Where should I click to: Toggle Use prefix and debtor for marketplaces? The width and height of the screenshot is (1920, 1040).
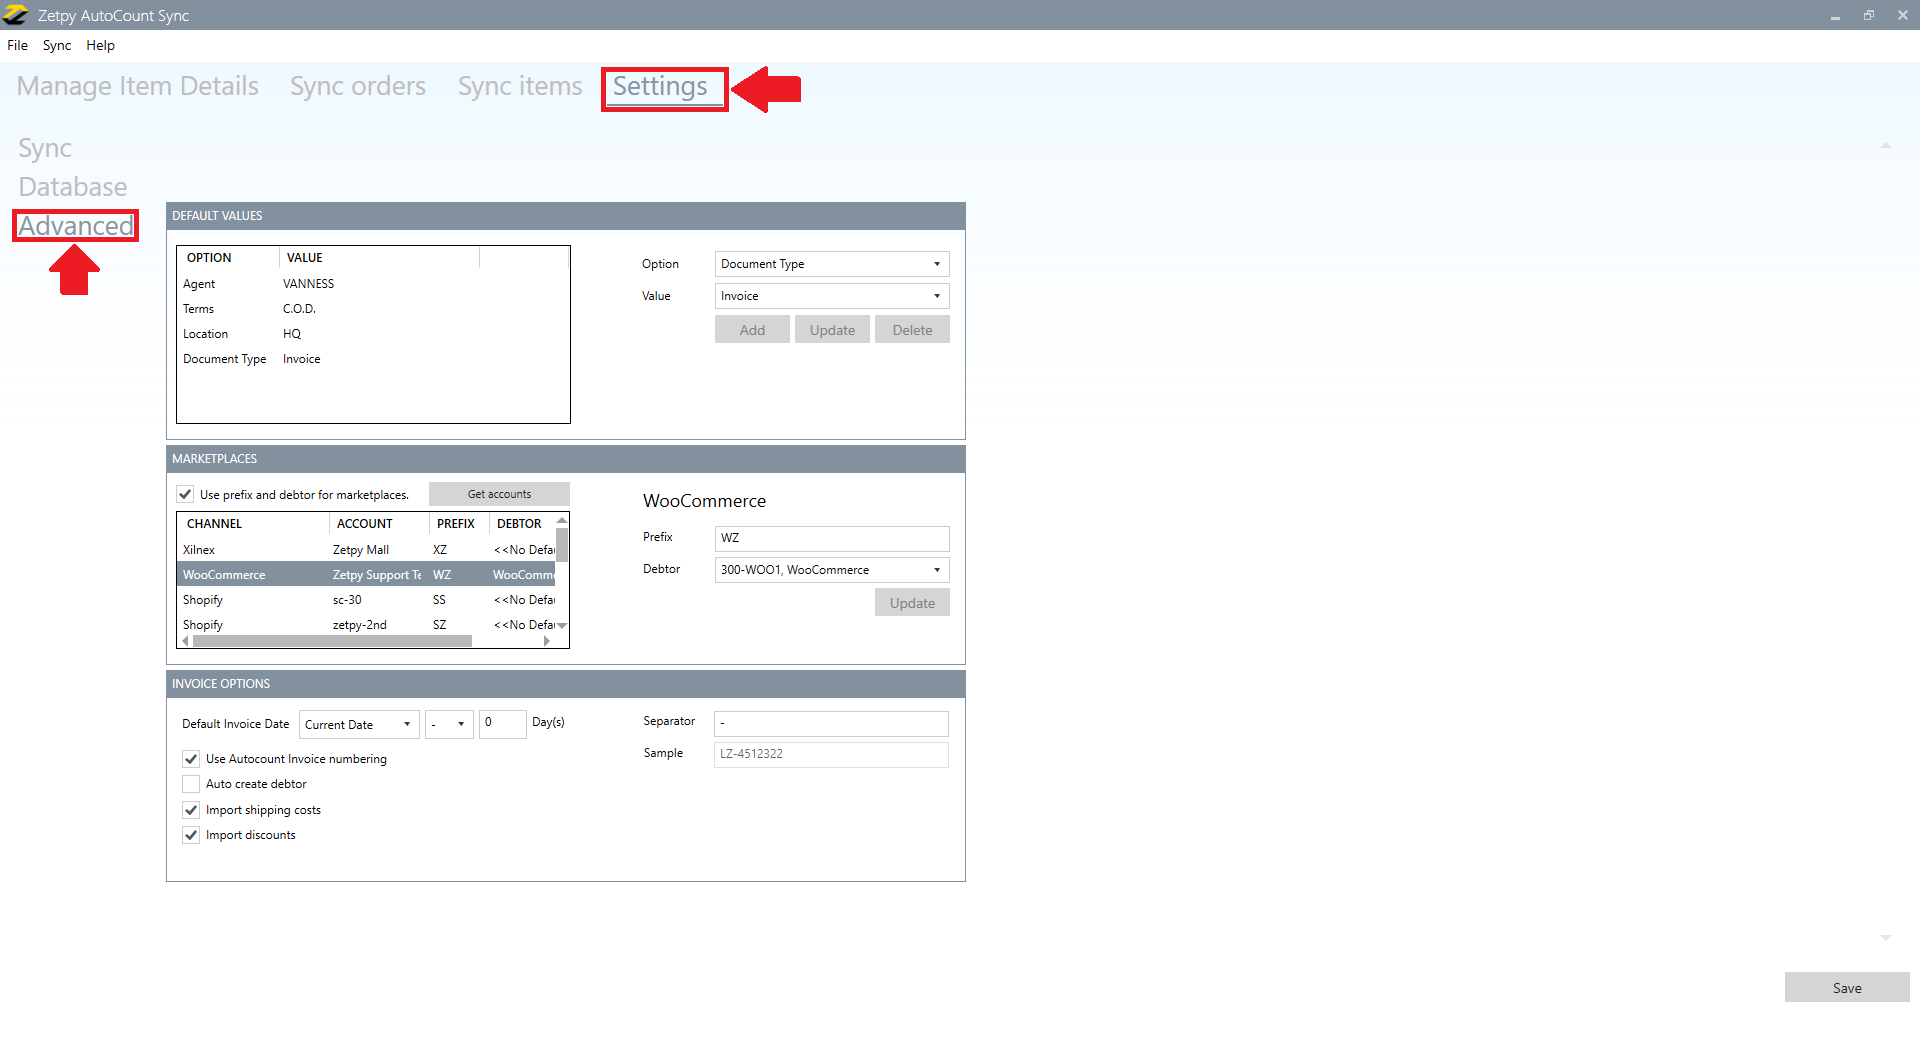tap(185, 494)
